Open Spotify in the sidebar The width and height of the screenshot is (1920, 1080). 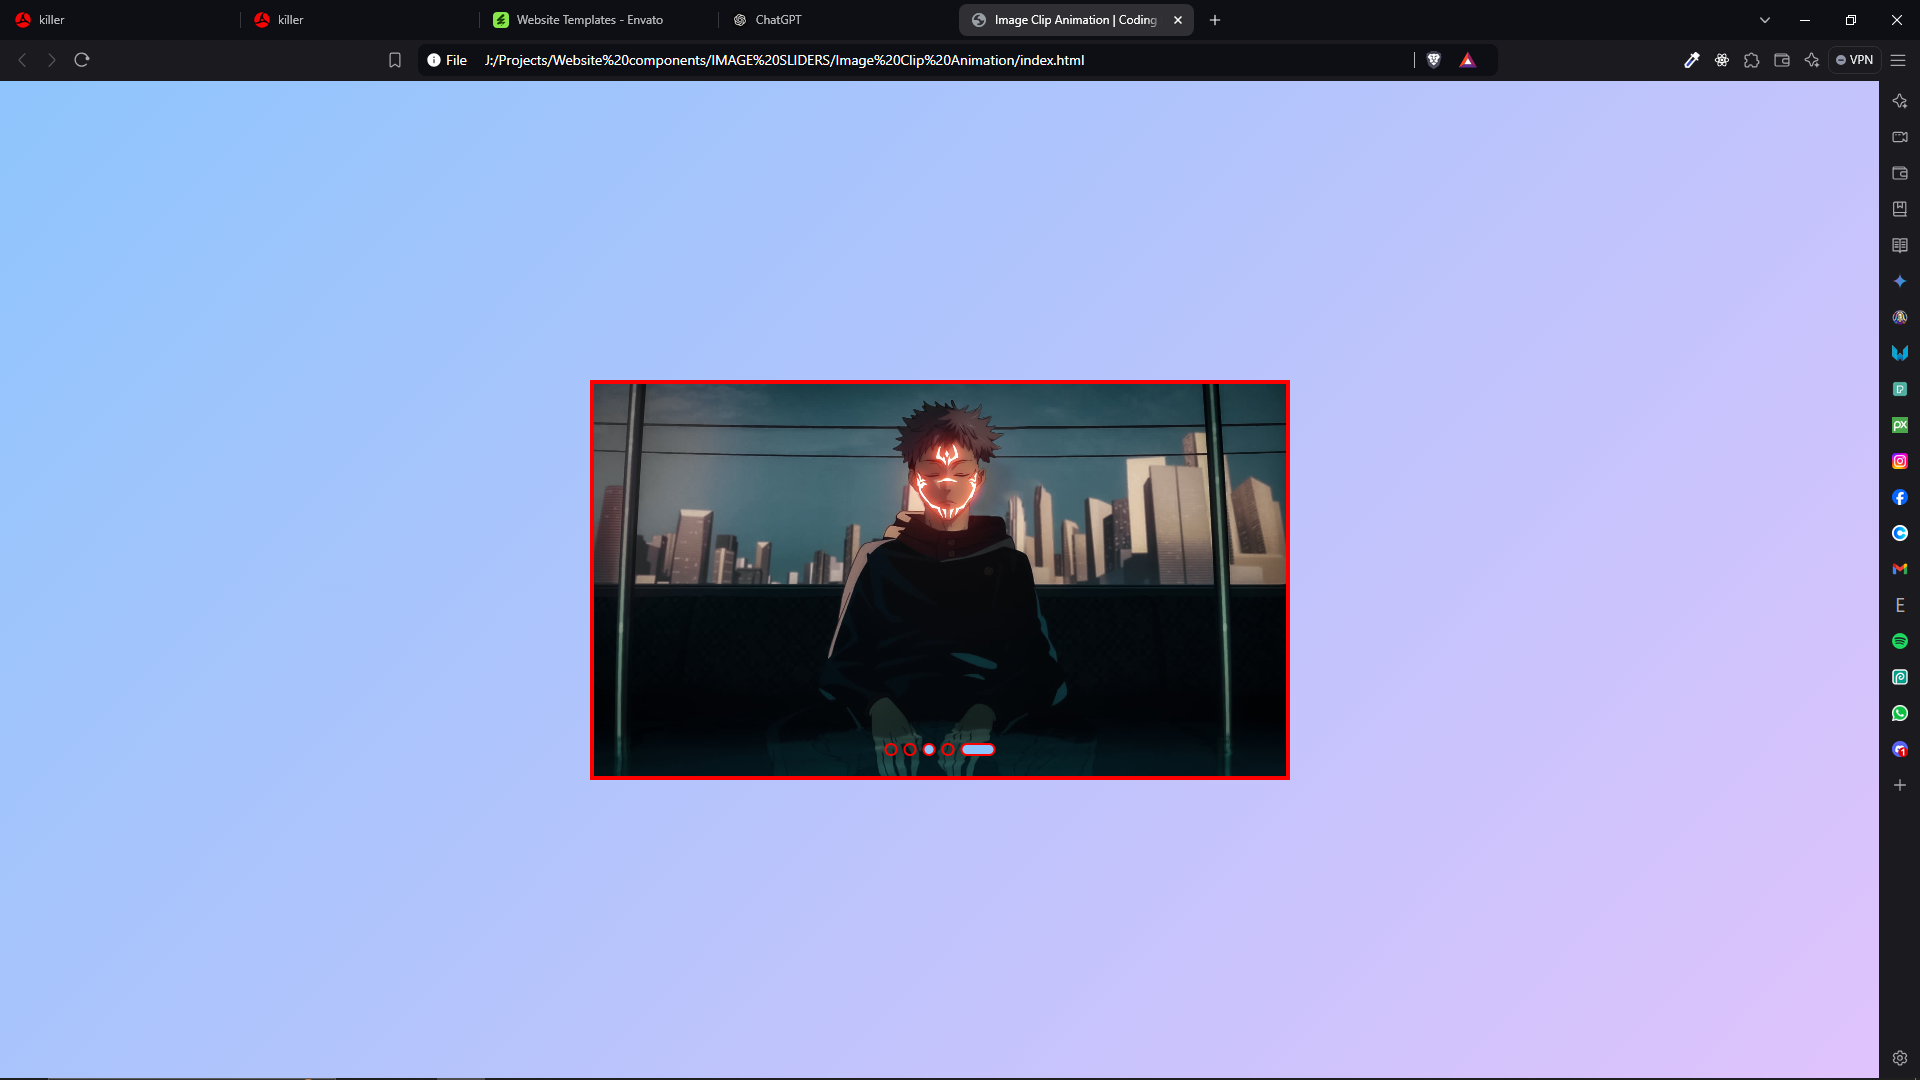pyautogui.click(x=1900, y=641)
